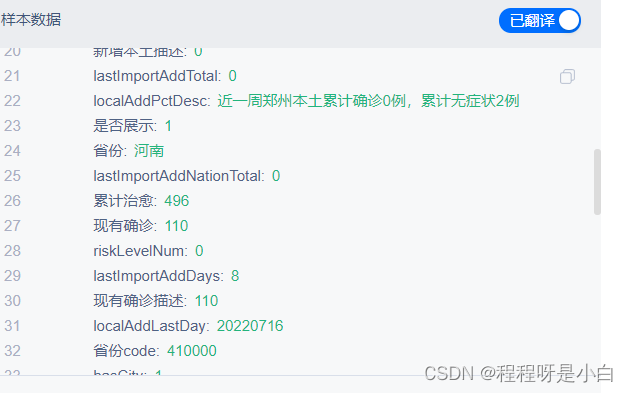Click the 省份code value 410000

coord(191,351)
